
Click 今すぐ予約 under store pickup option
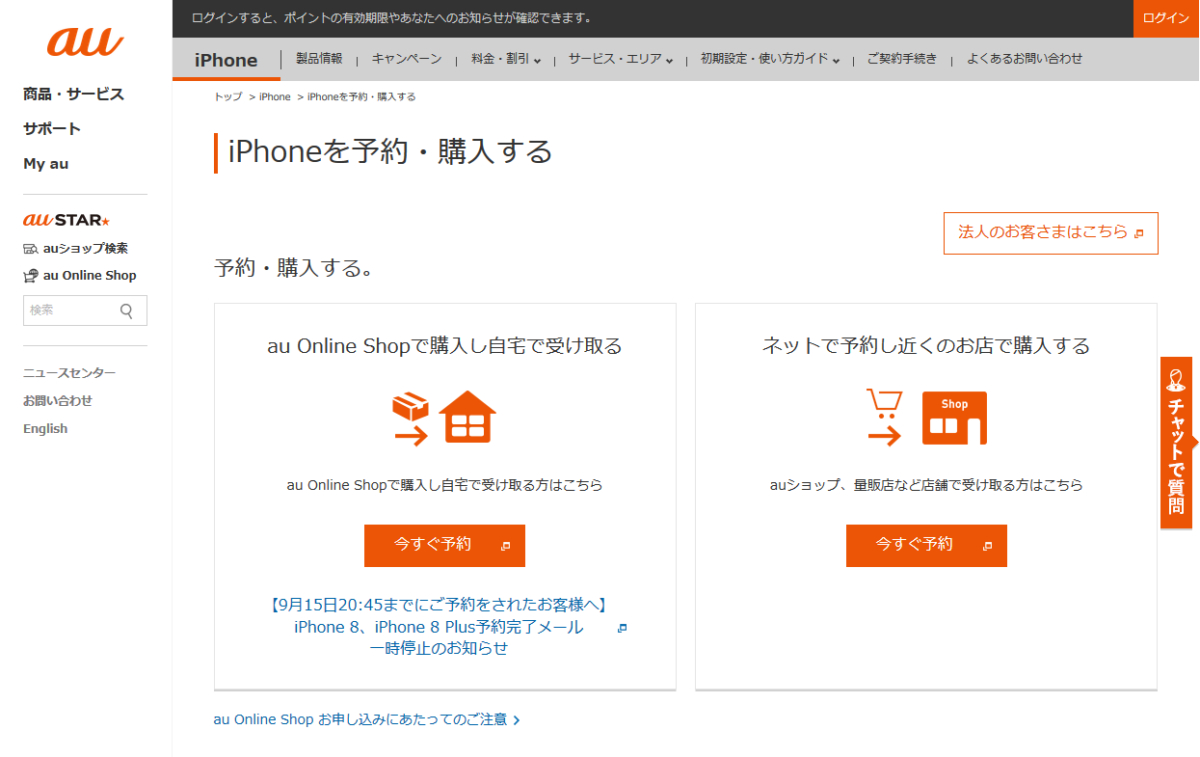[926, 545]
